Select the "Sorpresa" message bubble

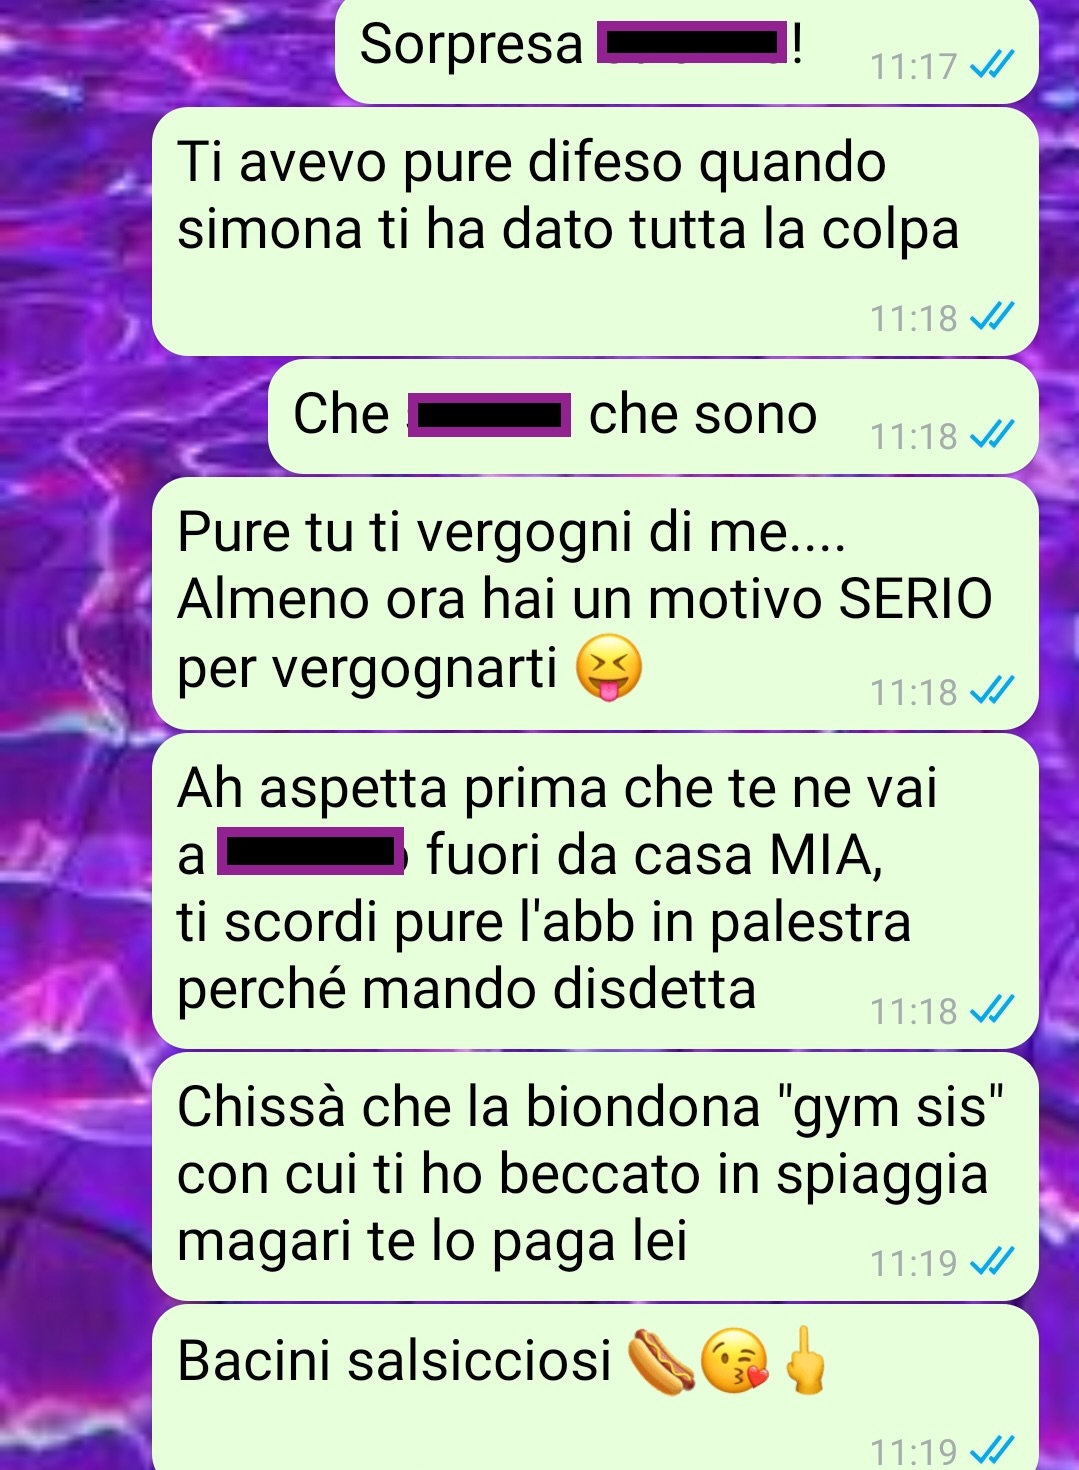pos(687,50)
